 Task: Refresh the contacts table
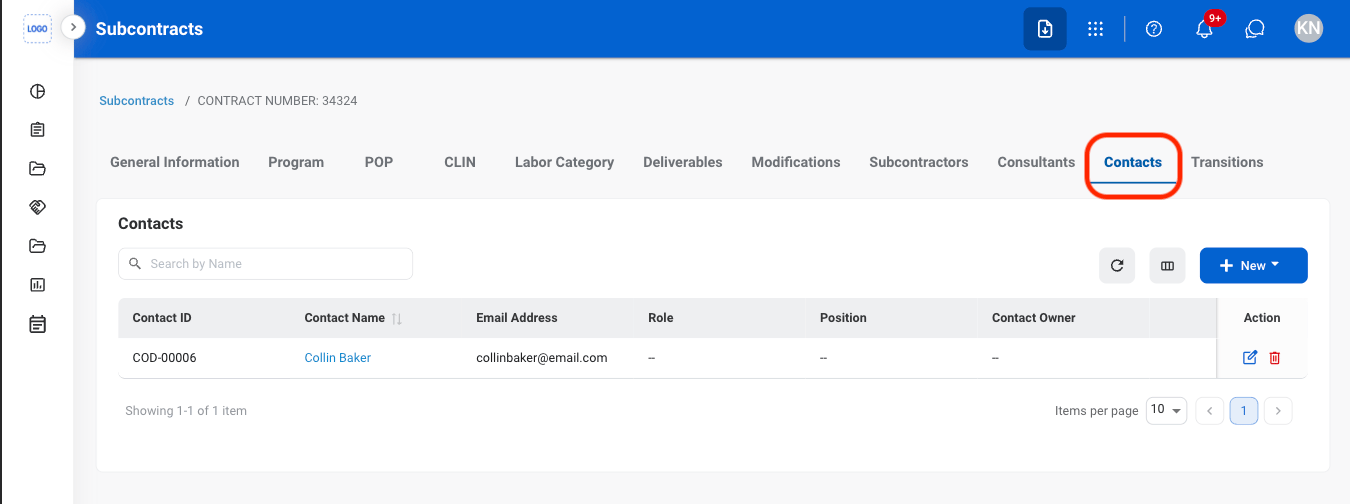click(1117, 266)
